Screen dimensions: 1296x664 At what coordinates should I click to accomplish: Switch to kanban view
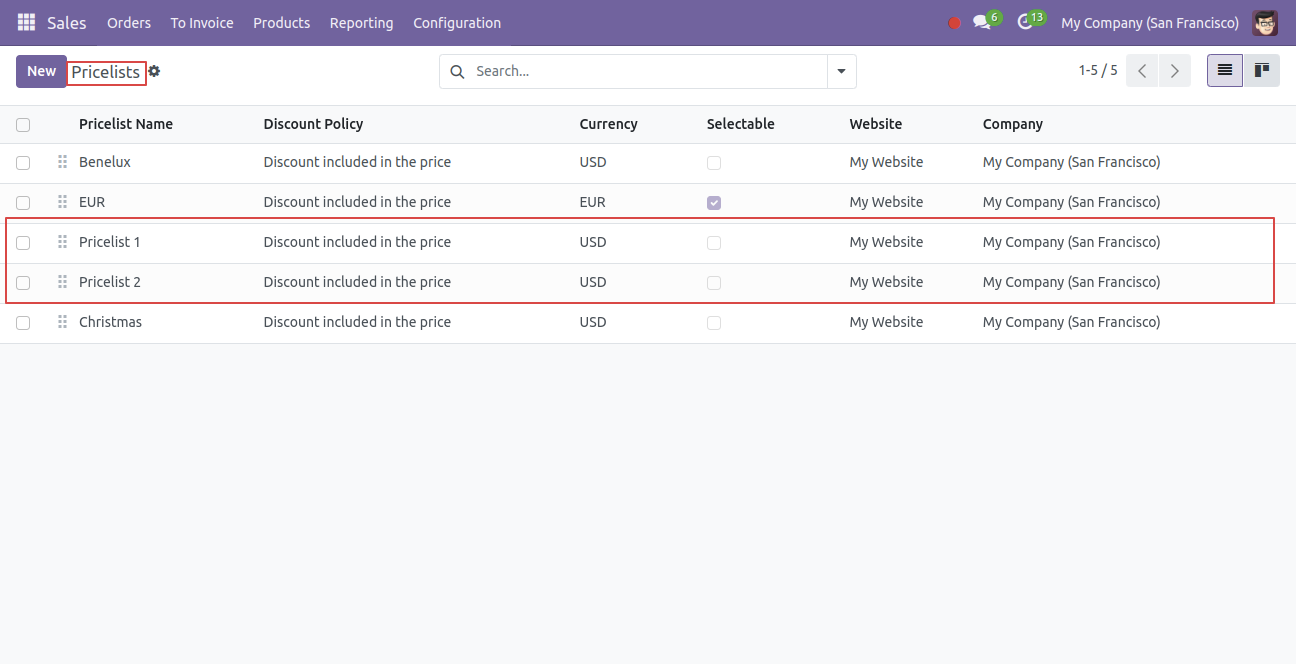[x=1262, y=71]
